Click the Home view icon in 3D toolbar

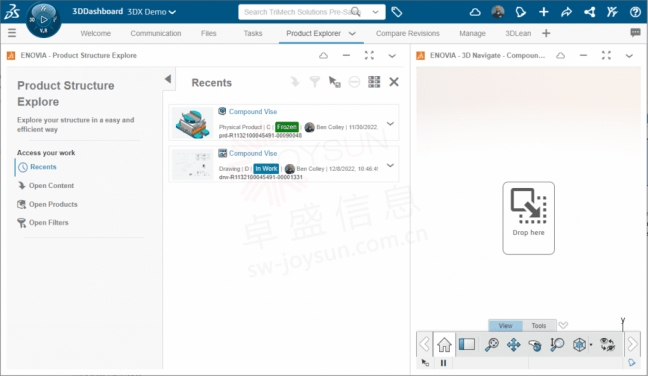444,344
